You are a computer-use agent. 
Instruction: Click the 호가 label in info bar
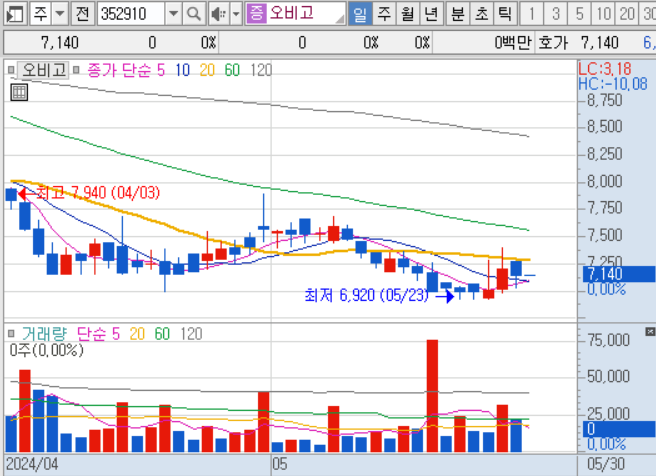click(553, 43)
